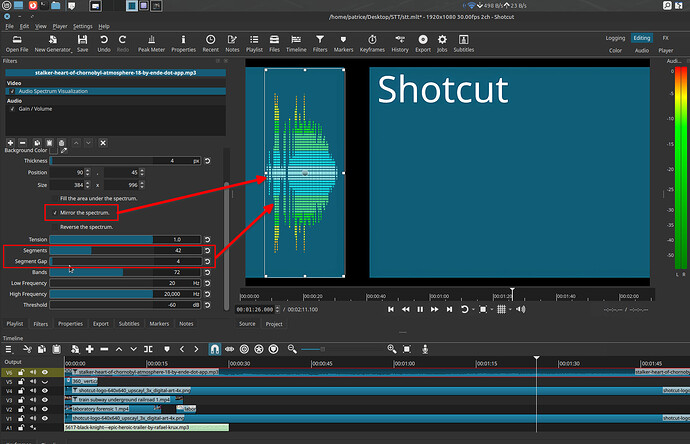Click the Export toolbar icon
Screen dimensions: 690x444
point(423,41)
